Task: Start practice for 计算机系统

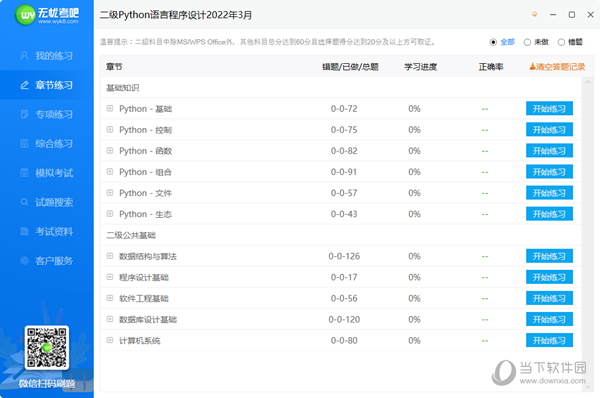Action: pos(549,340)
